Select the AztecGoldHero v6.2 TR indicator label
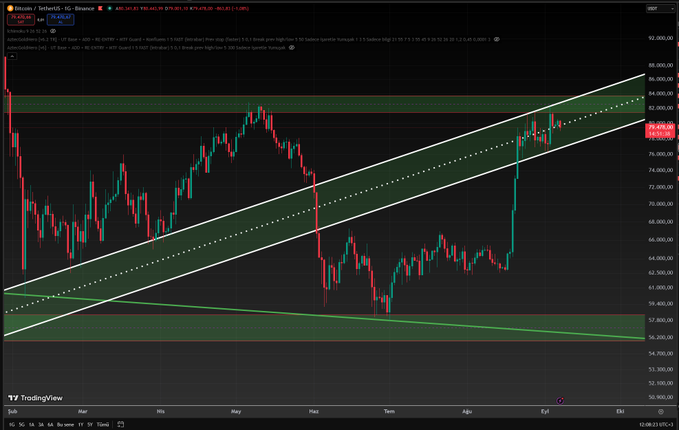 (249, 39)
